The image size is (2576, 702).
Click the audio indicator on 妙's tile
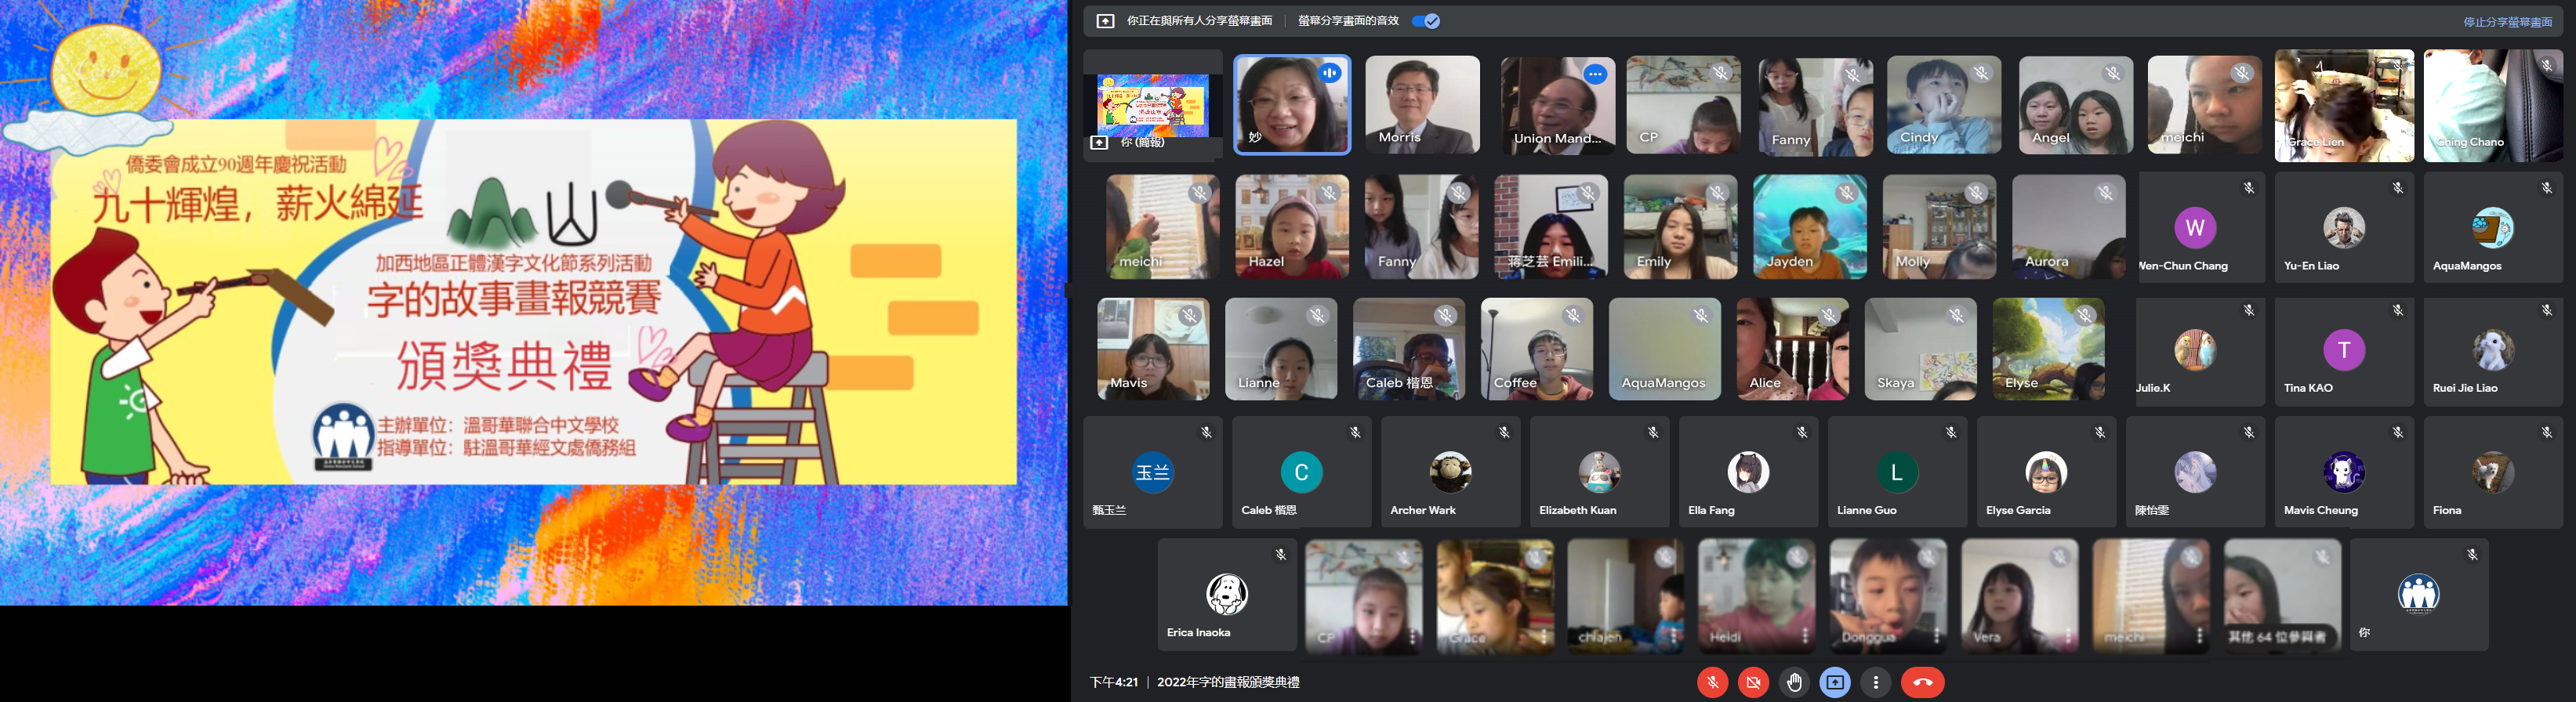pos(1330,73)
